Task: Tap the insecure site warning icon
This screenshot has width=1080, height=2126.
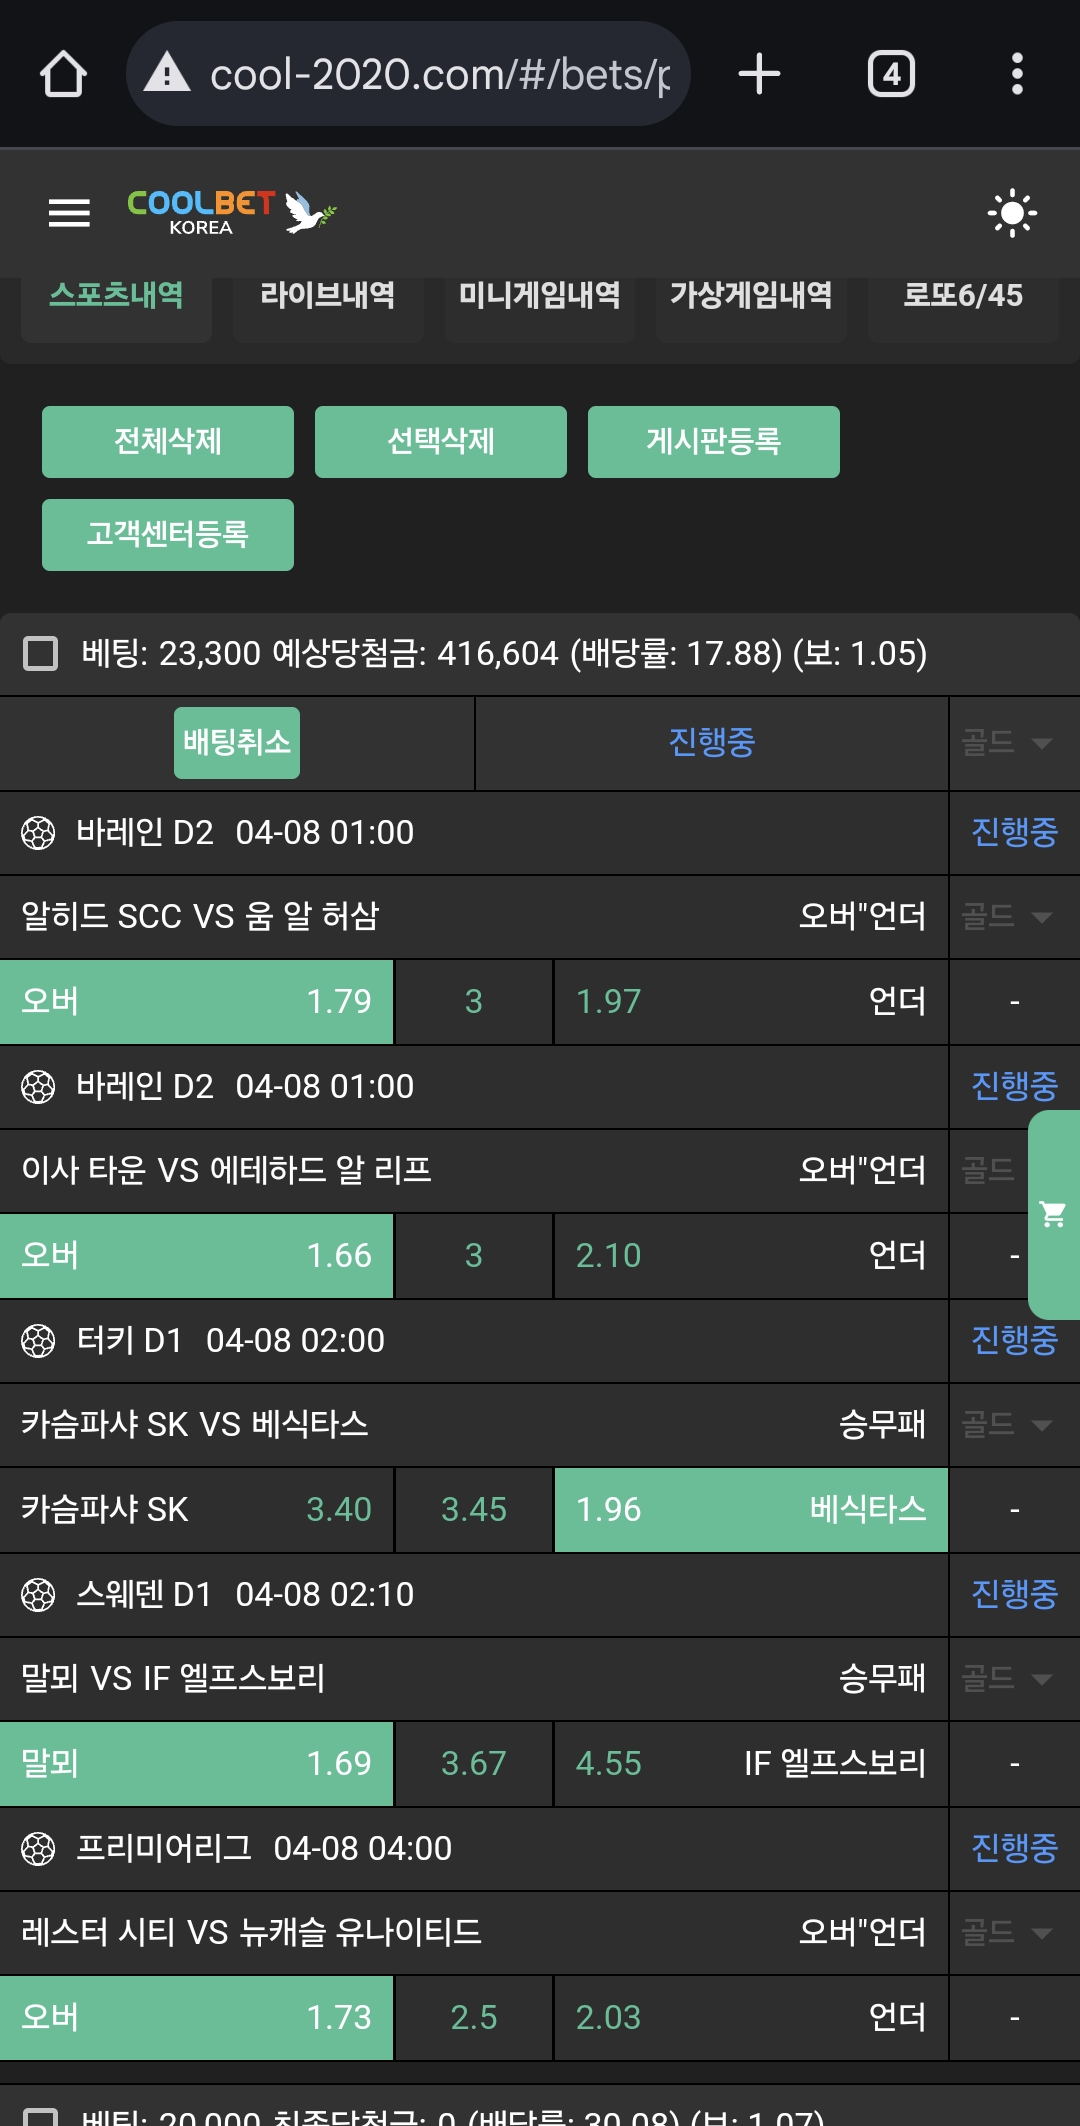Action: (x=167, y=74)
